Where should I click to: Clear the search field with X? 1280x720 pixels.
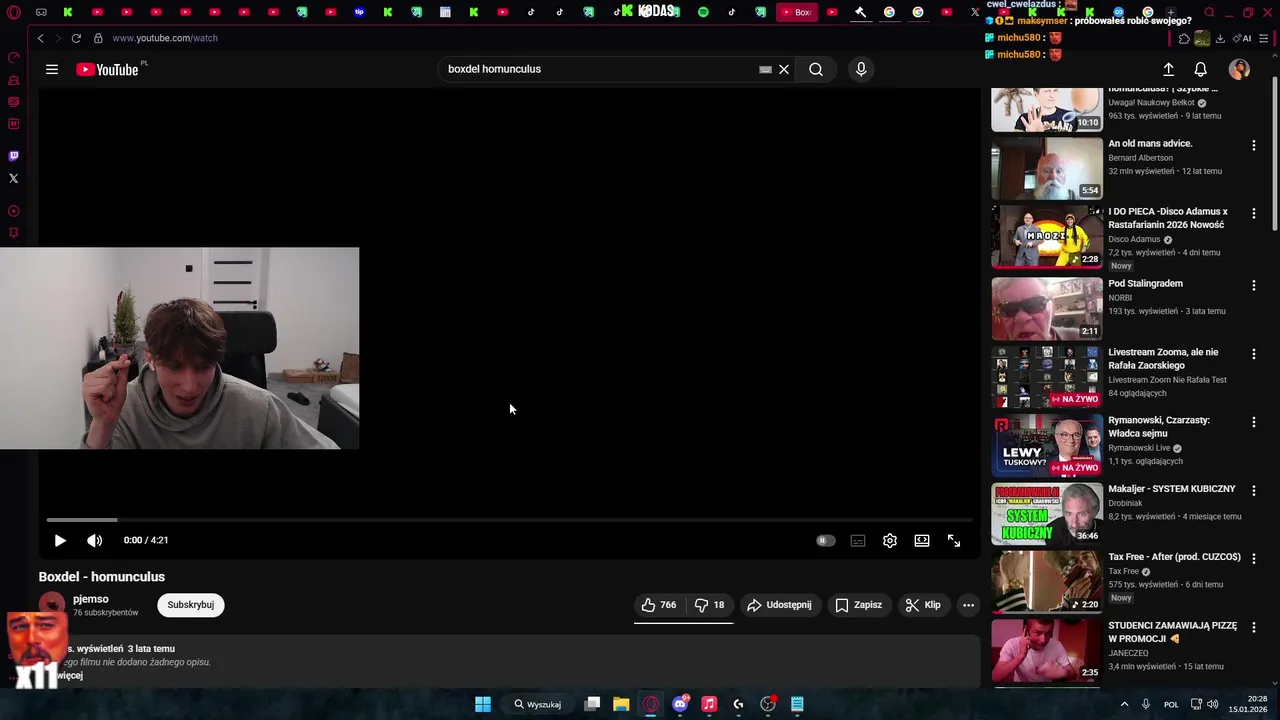pos(784,69)
